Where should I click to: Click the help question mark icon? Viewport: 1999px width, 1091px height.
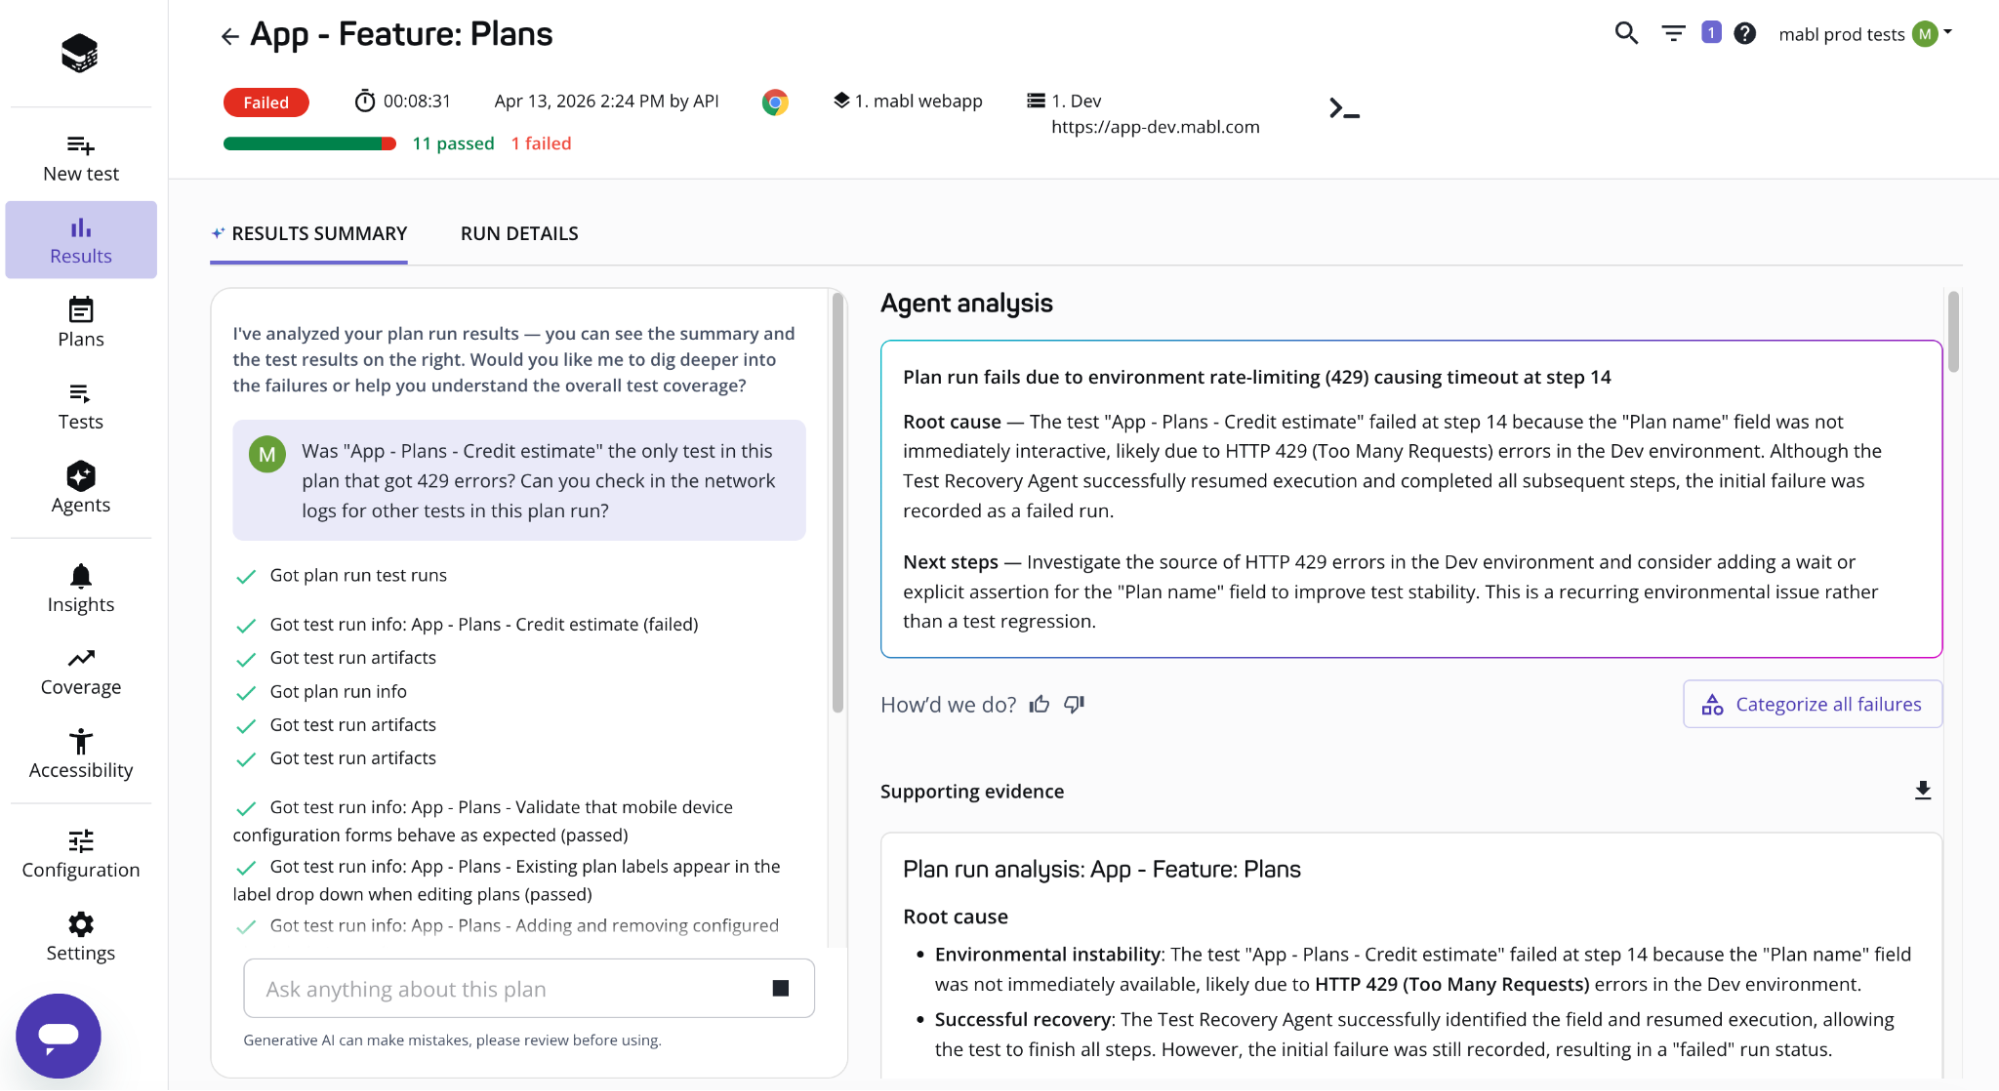(x=1745, y=33)
